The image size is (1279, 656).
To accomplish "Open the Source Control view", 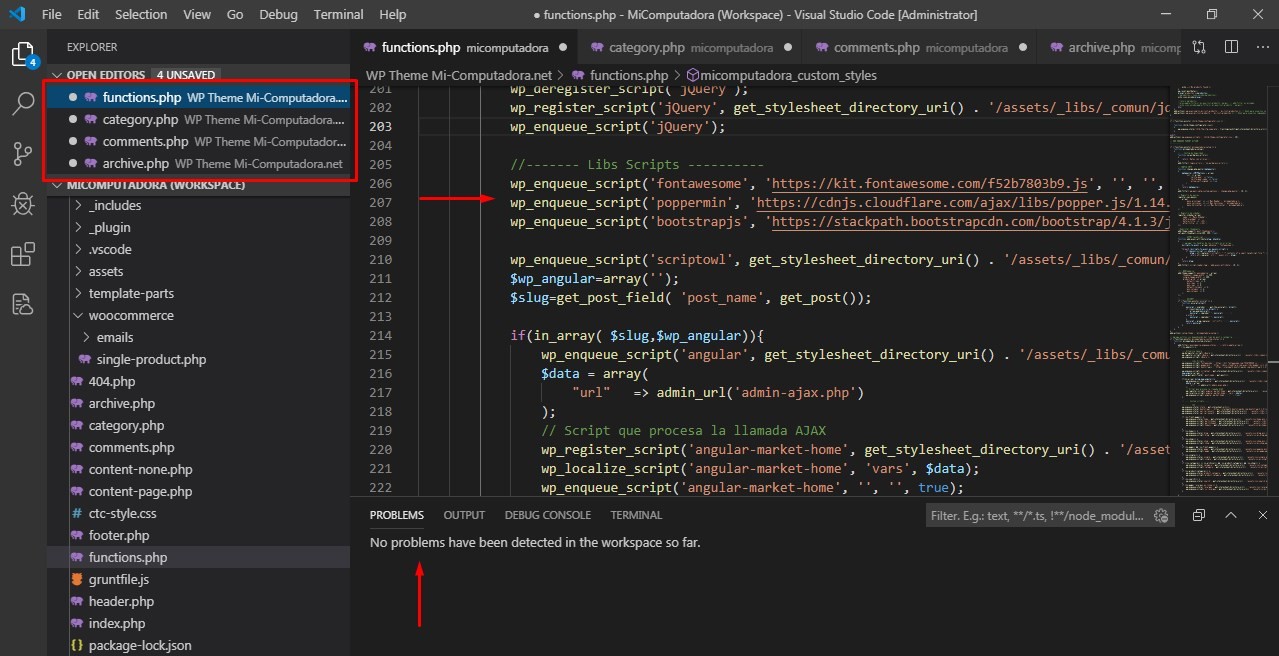I will (23, 154).
